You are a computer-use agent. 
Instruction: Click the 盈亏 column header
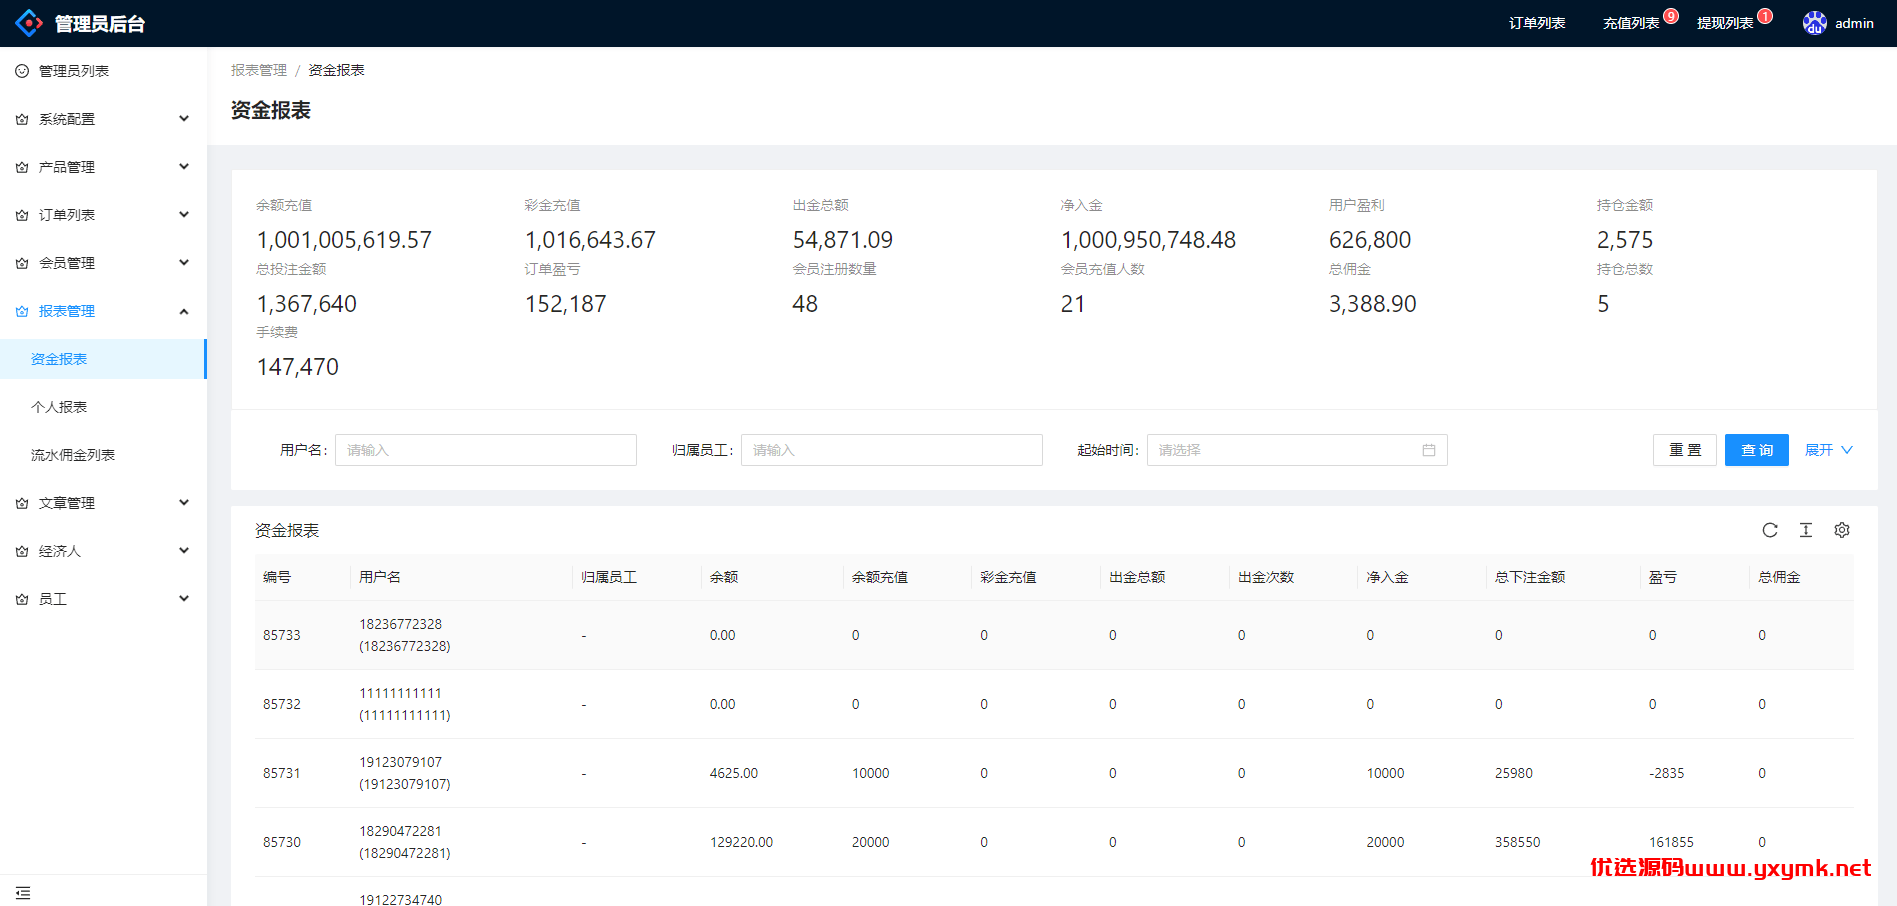coord(1663,577)
